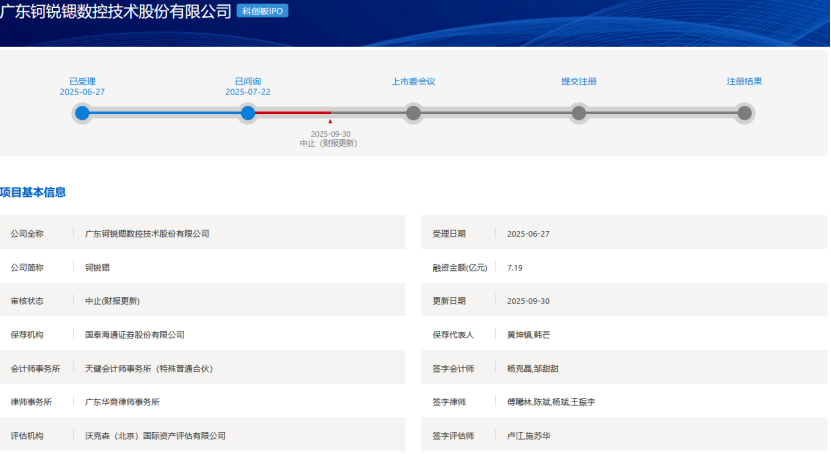Click the 7.19 financing amount value
This screenshot has height=454, width=831.
coord(516,267)
